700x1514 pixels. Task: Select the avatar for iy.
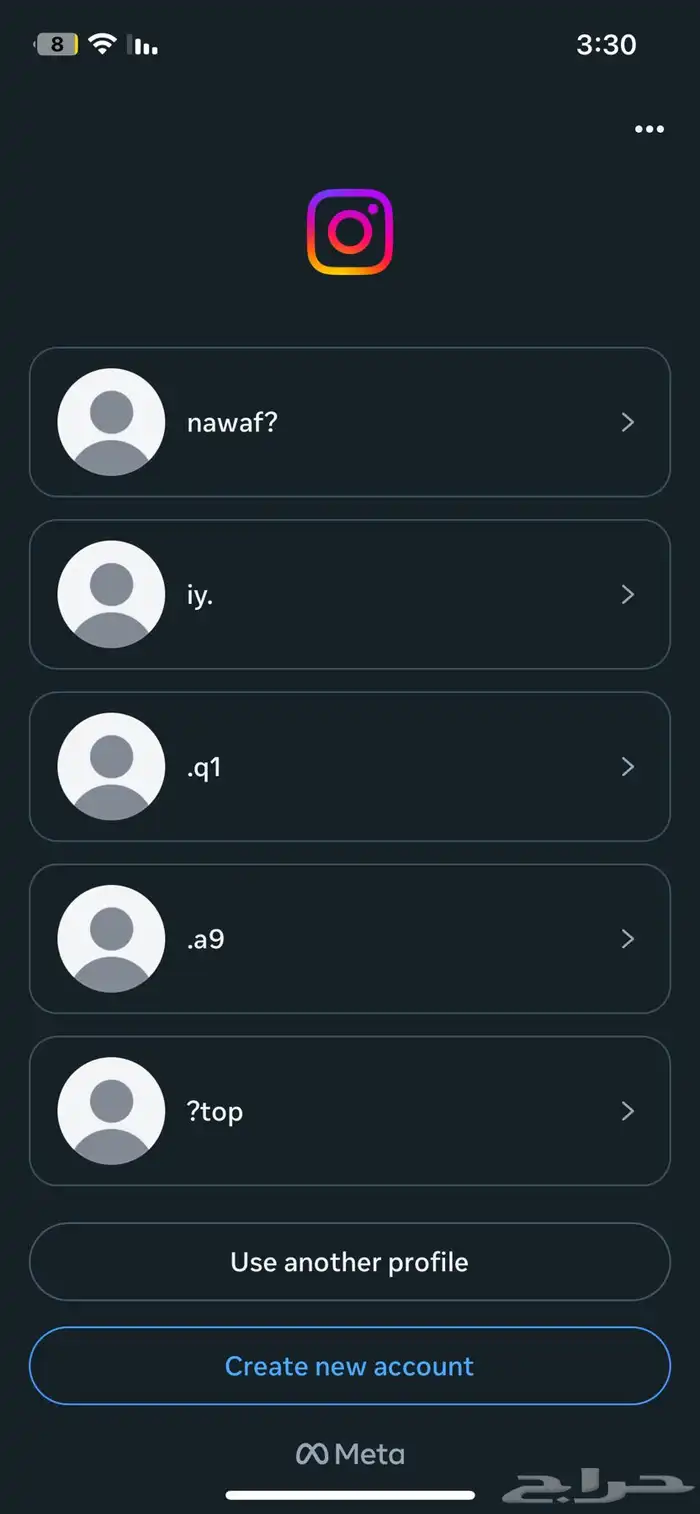[x=111, y=594]
